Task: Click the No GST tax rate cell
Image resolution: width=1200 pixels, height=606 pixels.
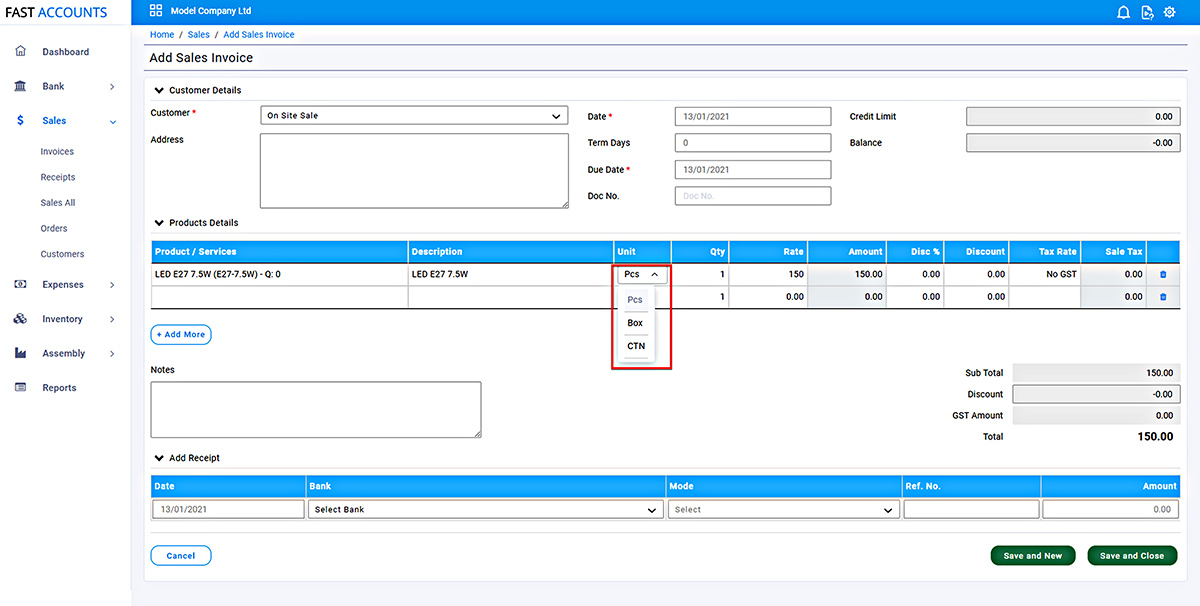Action: 1045,274
